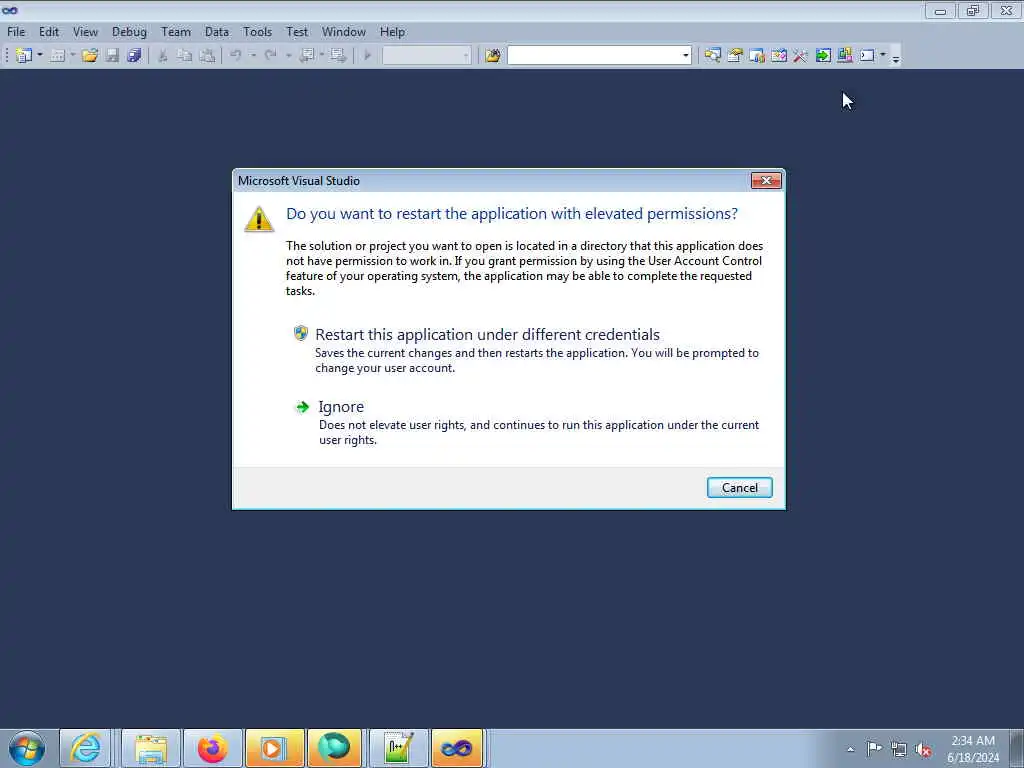Open the Debug menu
This screenshot has height=768, width=1024.
129,32
